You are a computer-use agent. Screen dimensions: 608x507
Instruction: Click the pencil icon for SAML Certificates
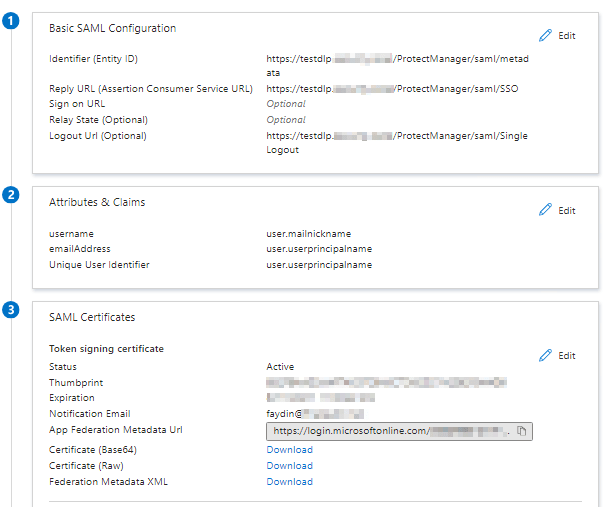tap(545, 355)
